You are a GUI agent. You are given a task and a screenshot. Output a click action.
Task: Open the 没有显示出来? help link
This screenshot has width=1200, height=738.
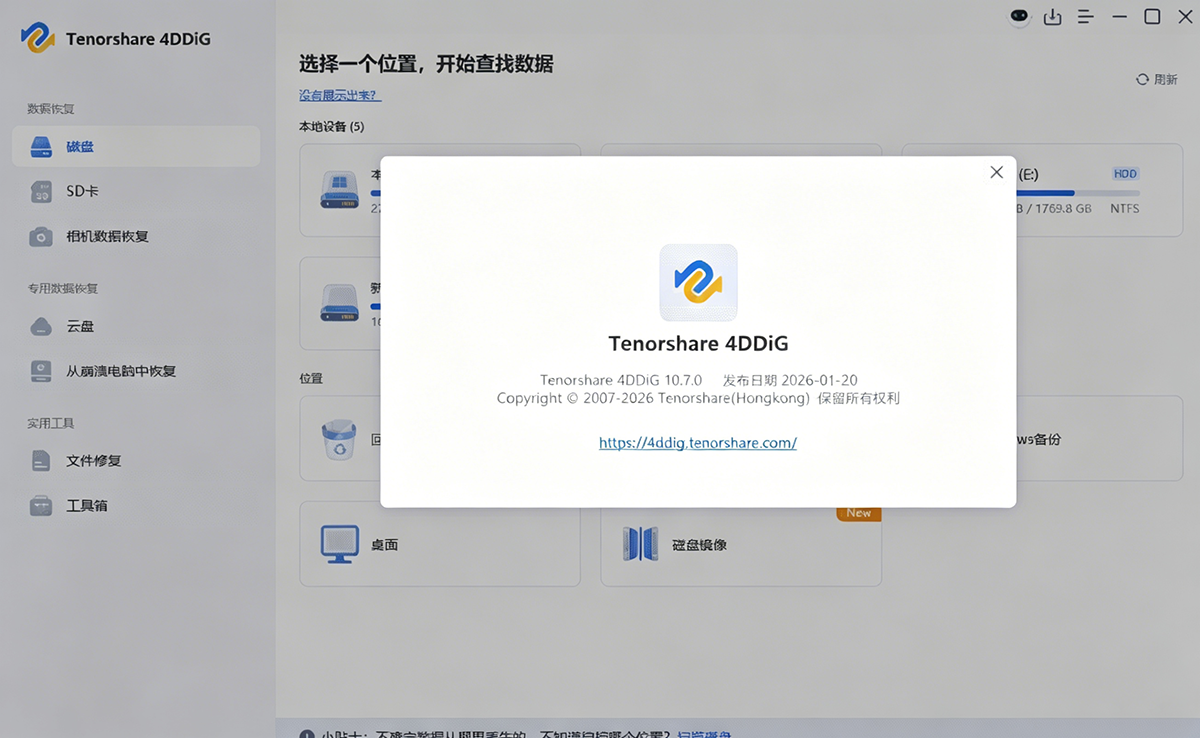pos(340,95)
